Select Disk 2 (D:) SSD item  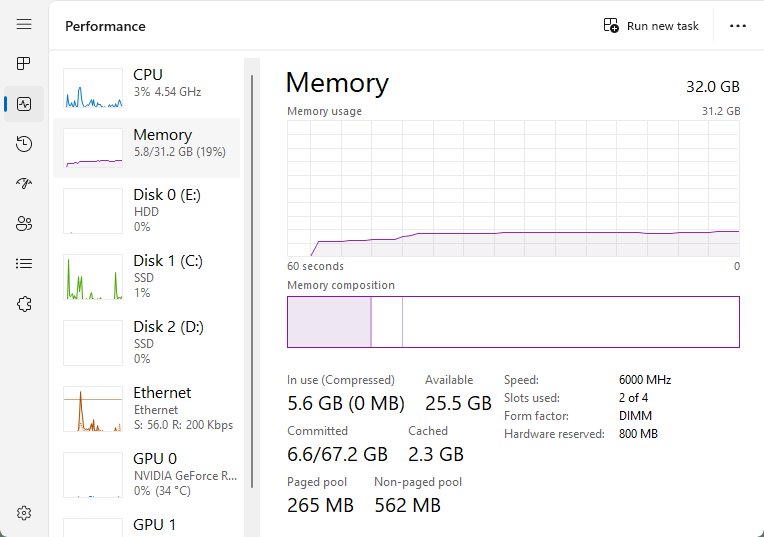point(146,343)
